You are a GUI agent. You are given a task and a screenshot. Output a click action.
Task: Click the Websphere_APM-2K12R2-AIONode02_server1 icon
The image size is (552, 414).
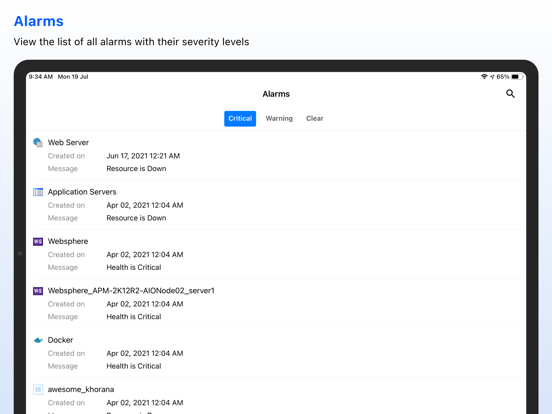pyautogui.click(x=38, y=291)
